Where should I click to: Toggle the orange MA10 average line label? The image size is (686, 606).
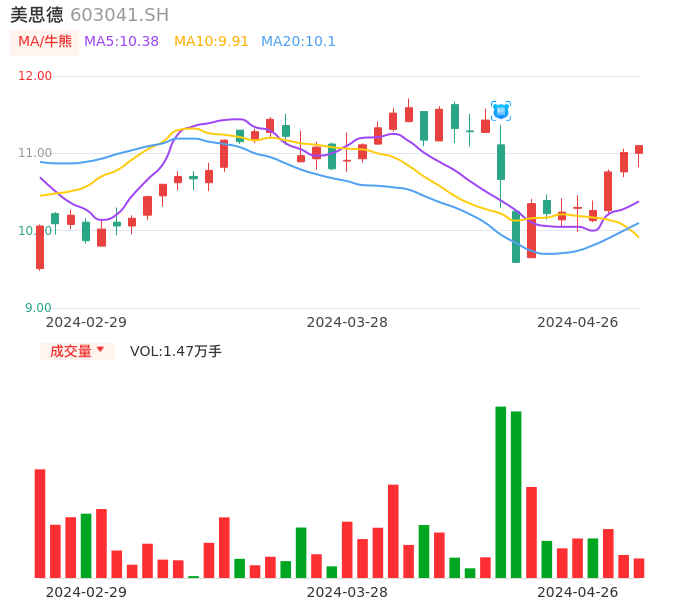coord(211,42)
